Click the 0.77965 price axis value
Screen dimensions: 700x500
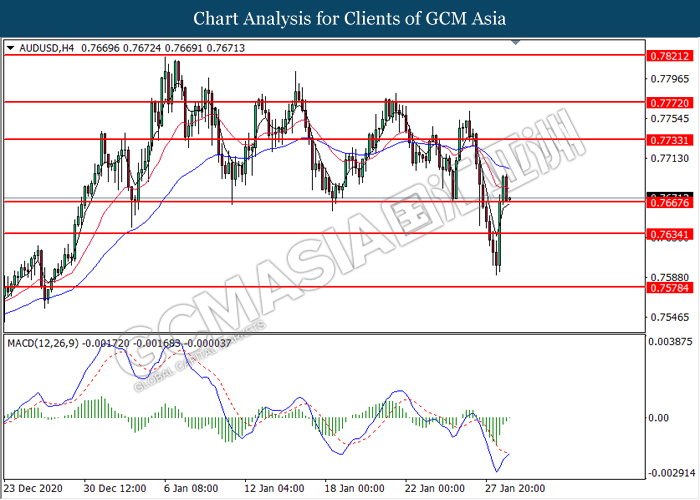coord(671,79)
